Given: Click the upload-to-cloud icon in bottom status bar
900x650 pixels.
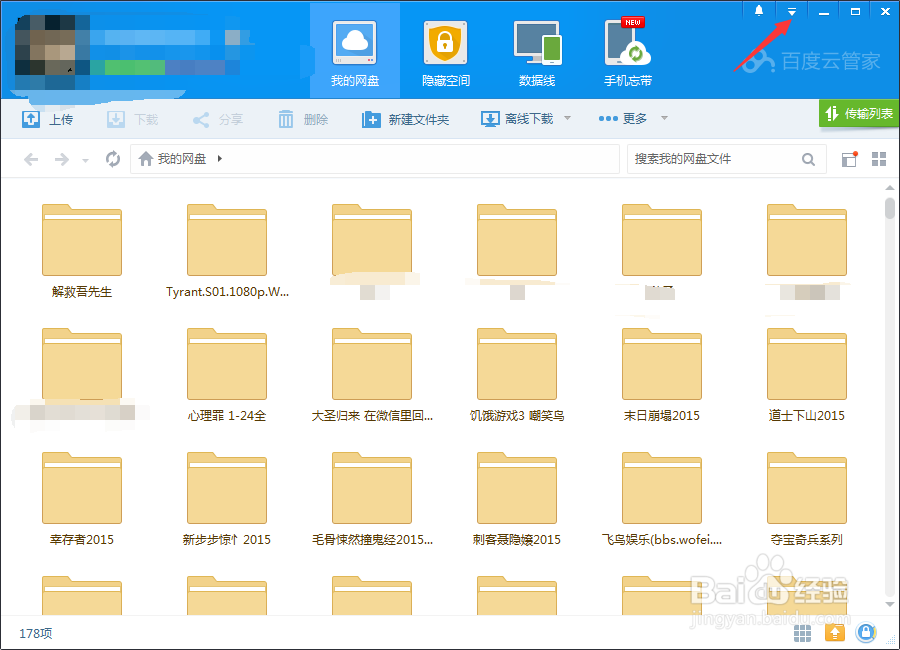Looking at the screenshot, I should 835,633.
